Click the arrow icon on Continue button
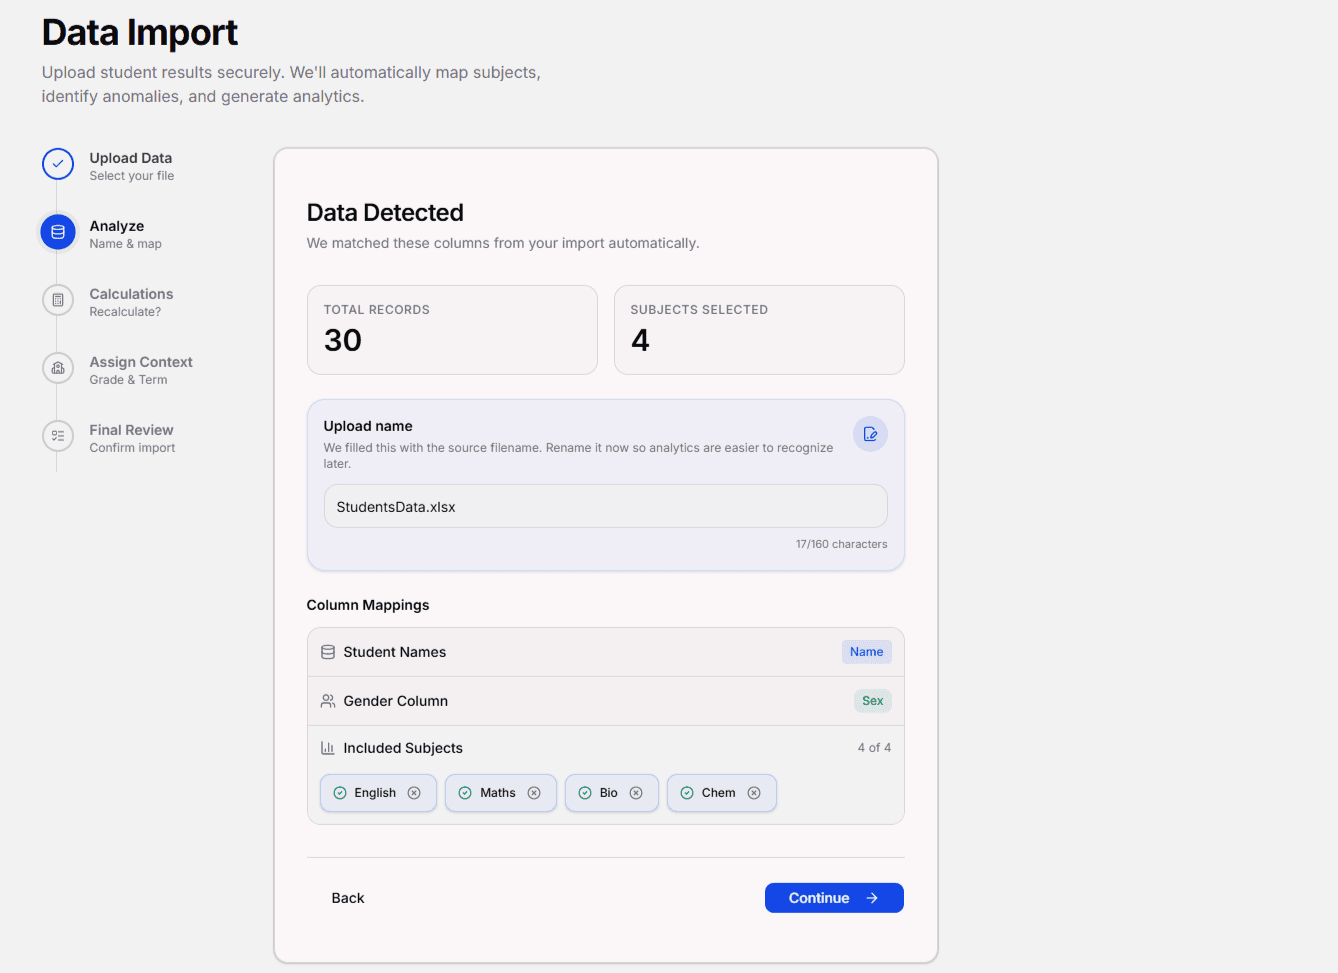Image resolution: width=1338 pixels, height=973 pixels. tap(872, 898)
